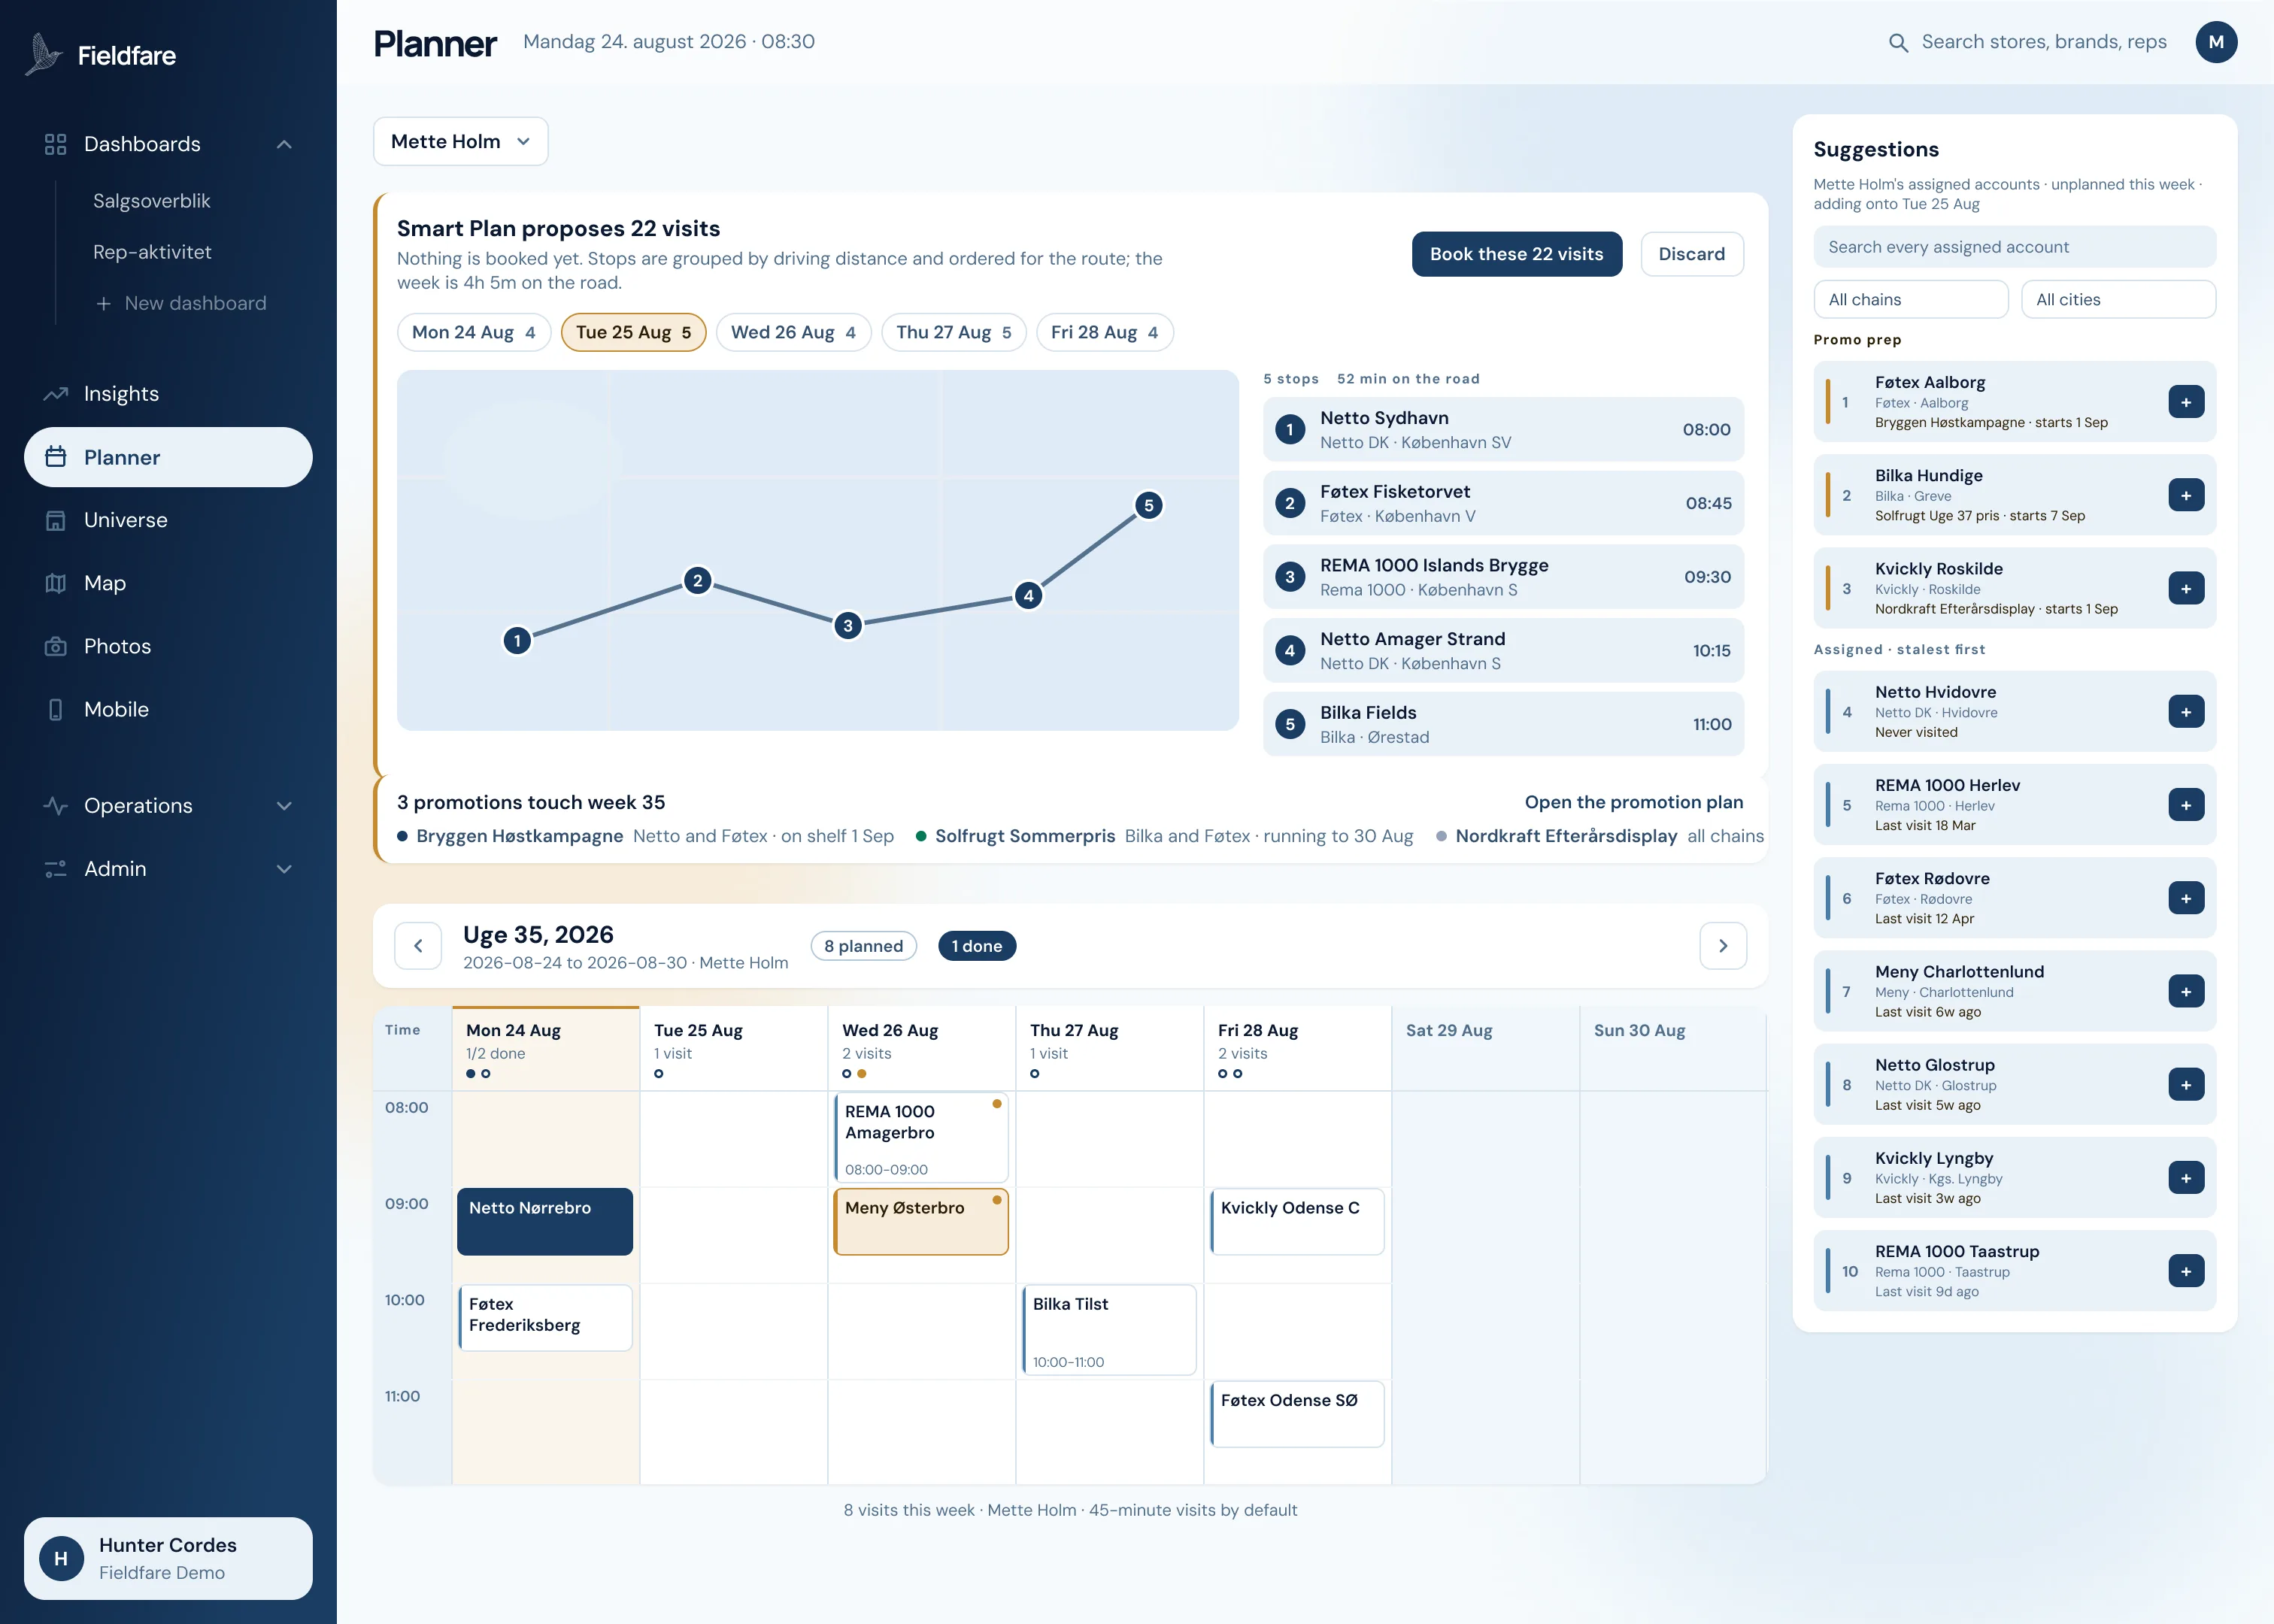The image size is (2274, 1624).
Task: Add REMA 1000 Herlev with plus icon
Action: click(x=2185, y=805)
